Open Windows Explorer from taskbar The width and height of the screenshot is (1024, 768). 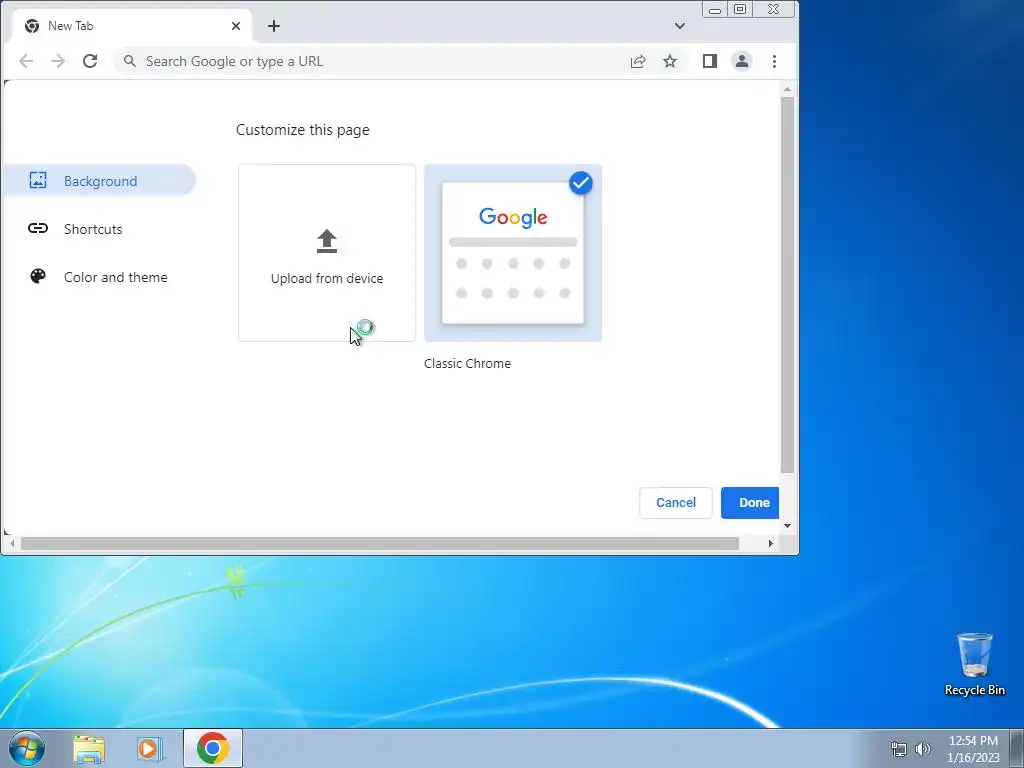pos(89,749)
